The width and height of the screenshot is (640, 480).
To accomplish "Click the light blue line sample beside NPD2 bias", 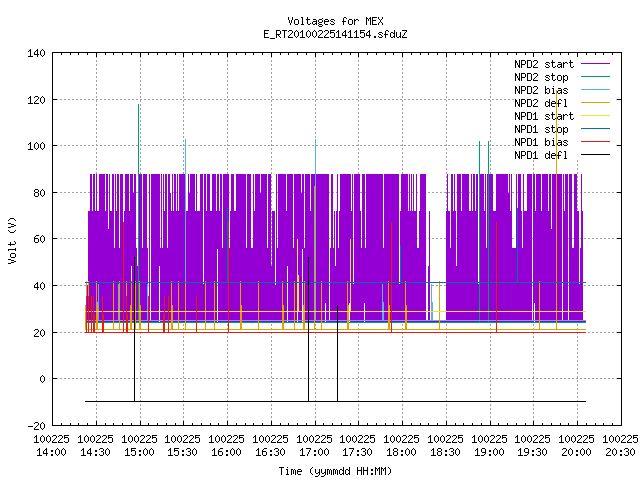I will (x=596, y=89).
